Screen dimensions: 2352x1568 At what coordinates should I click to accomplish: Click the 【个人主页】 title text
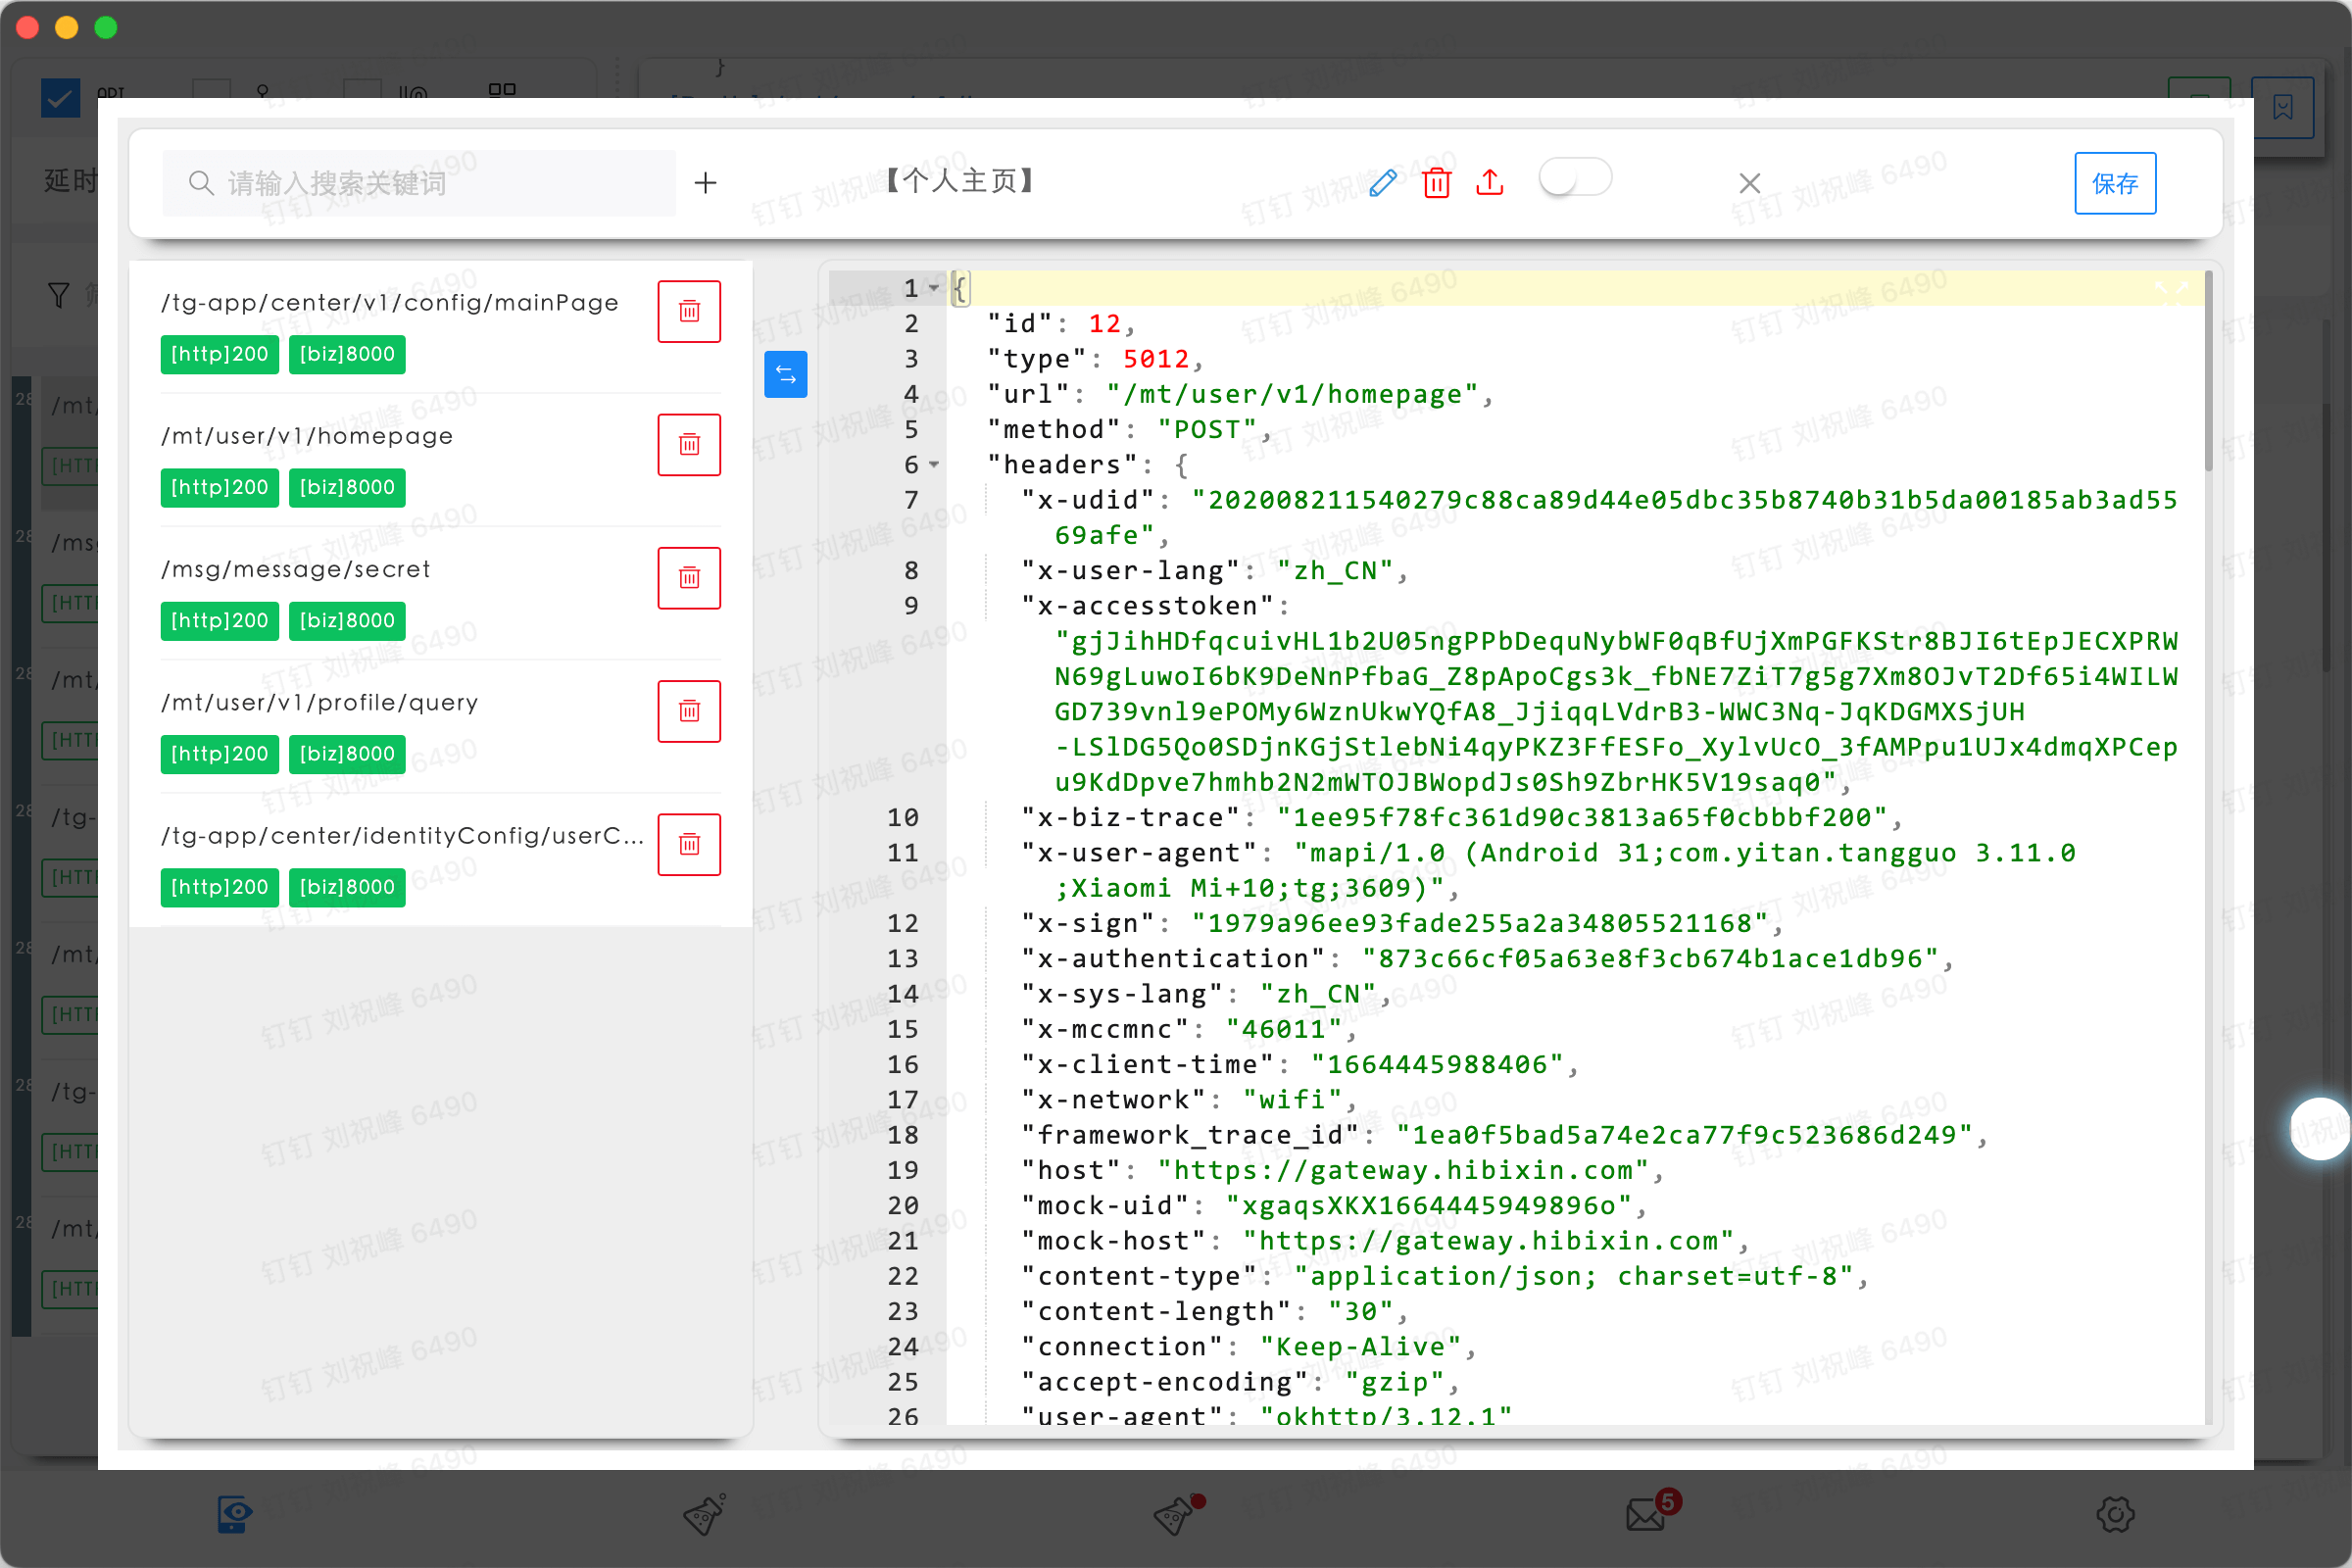(960, 181)
